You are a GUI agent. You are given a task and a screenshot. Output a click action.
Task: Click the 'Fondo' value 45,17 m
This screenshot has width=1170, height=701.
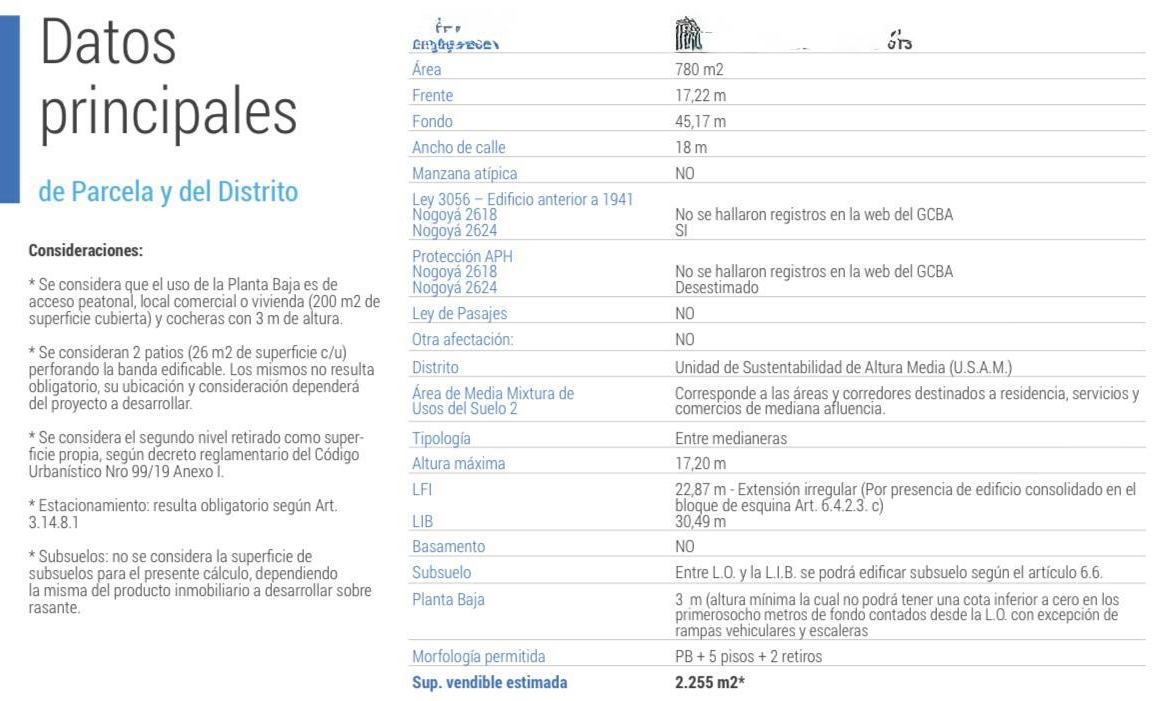[701, 121]
